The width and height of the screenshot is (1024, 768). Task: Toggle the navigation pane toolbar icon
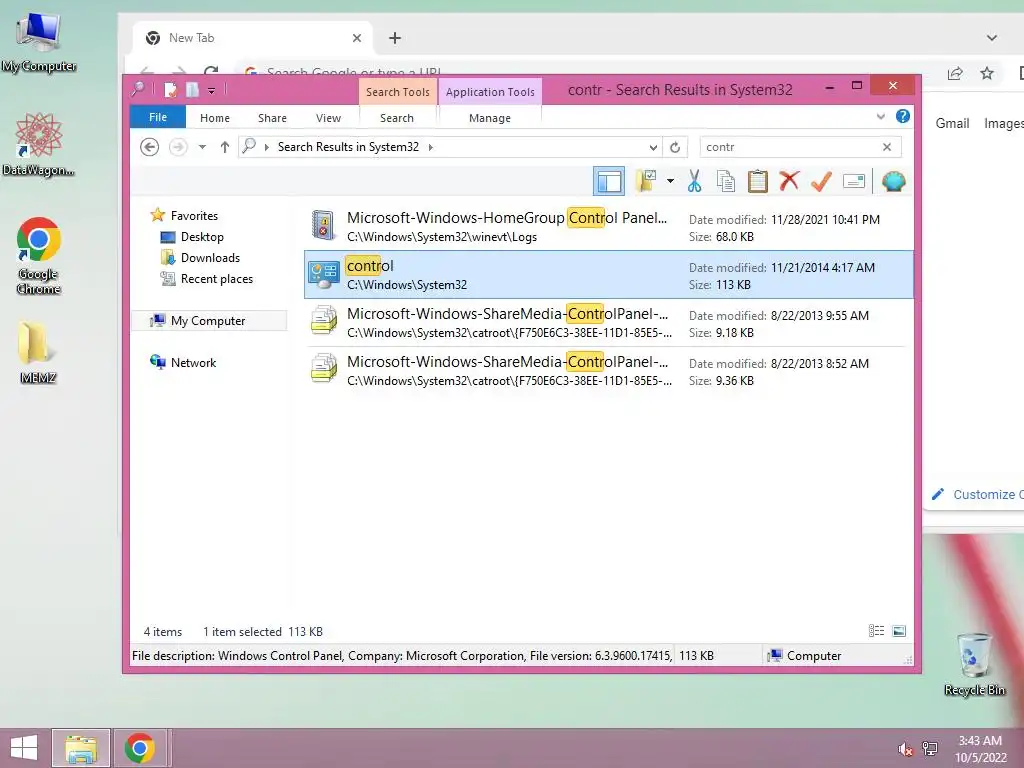click(609, 182)
